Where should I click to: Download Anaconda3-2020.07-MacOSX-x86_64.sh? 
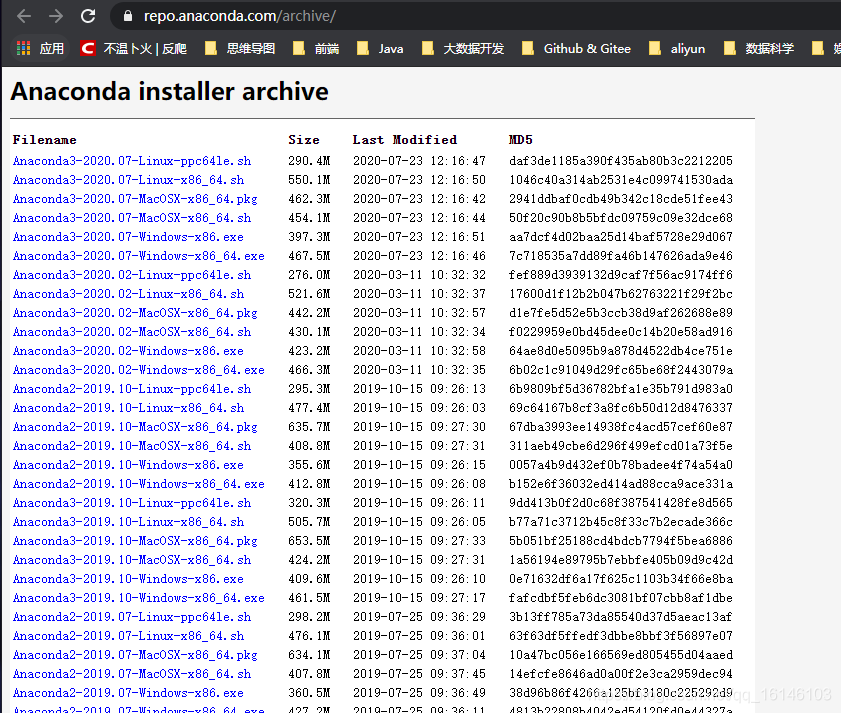point(132,218)
